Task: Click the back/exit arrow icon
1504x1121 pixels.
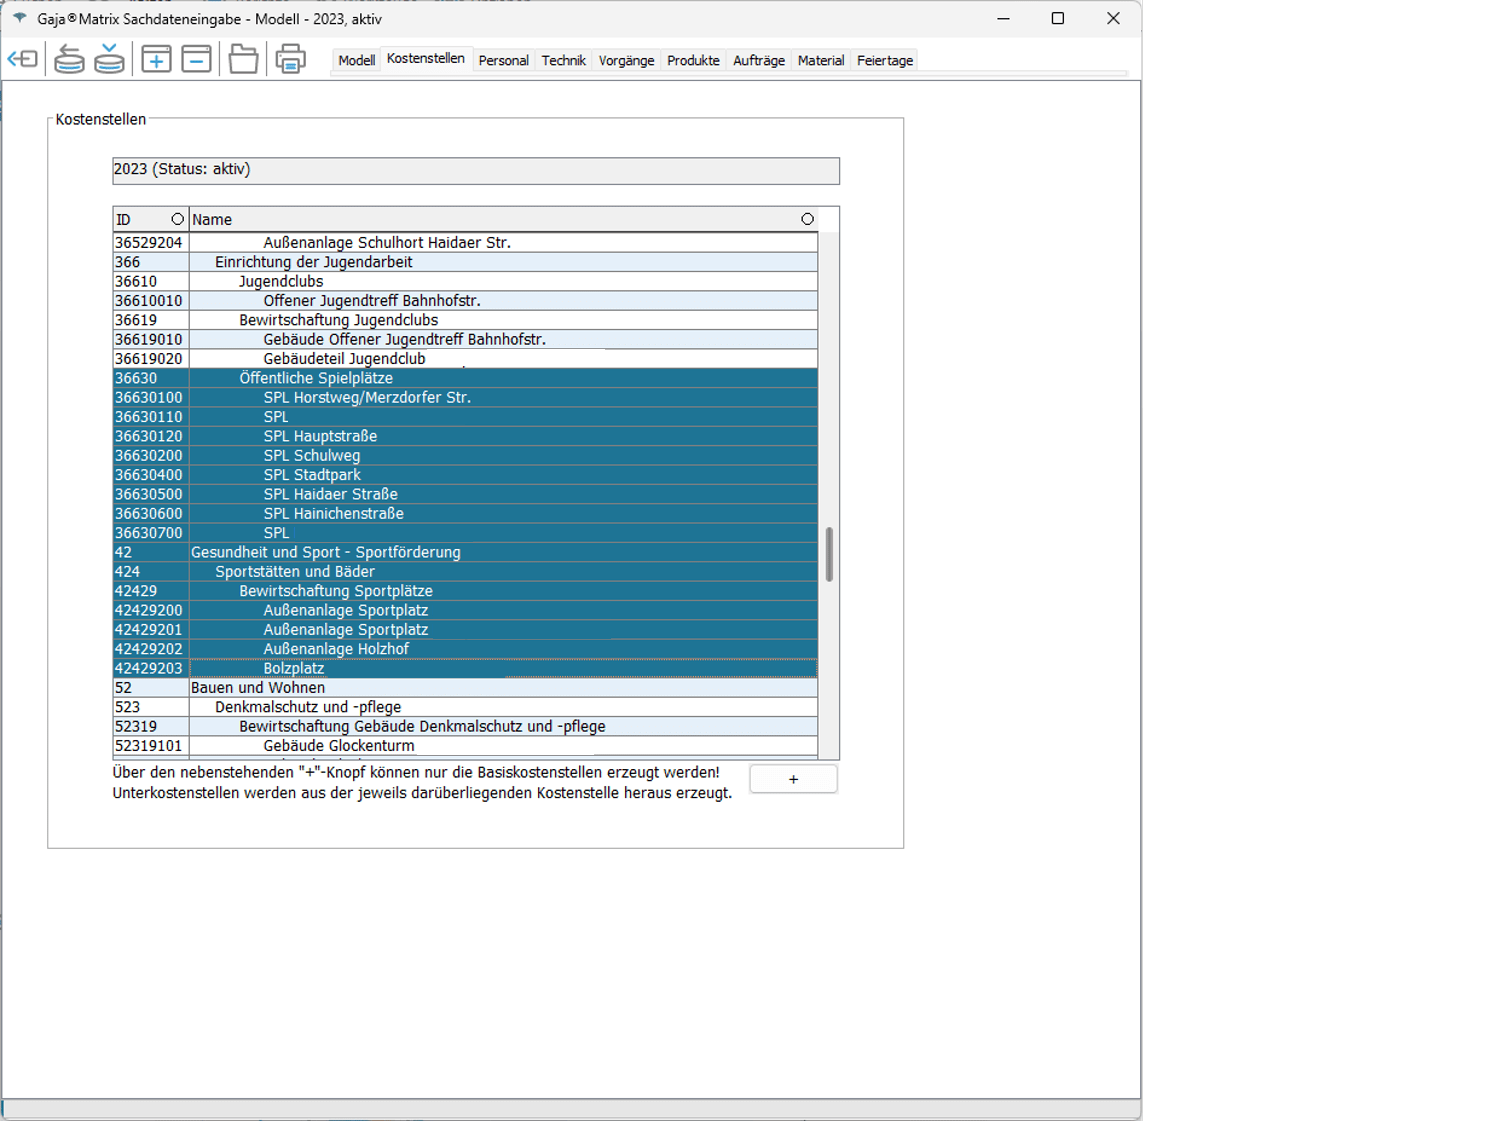Action: pyautogui.click(x=23, y=60)
